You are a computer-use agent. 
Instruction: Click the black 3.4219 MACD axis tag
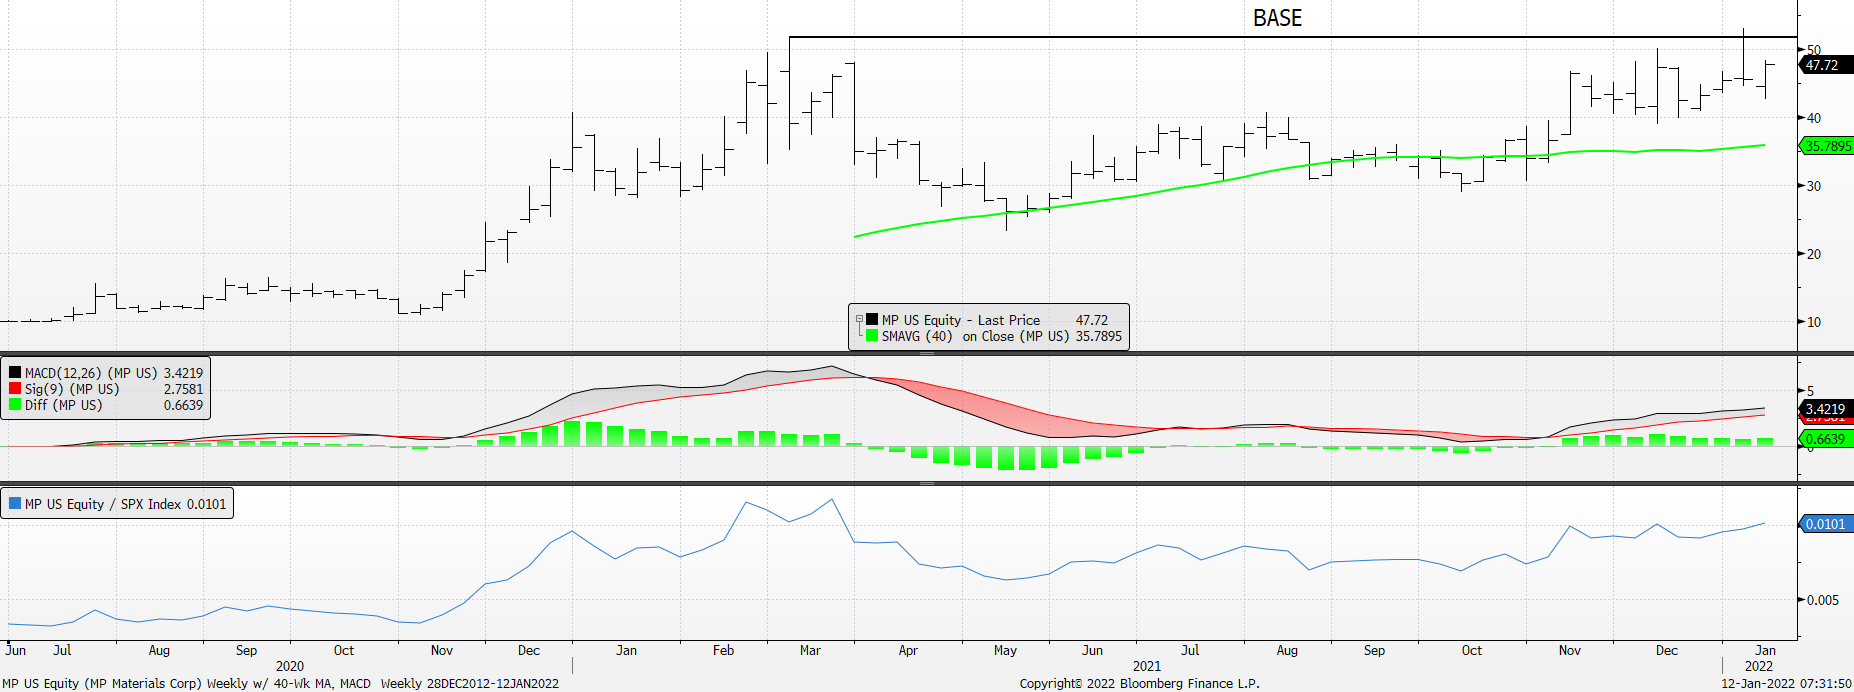(x=1826, y=409)
